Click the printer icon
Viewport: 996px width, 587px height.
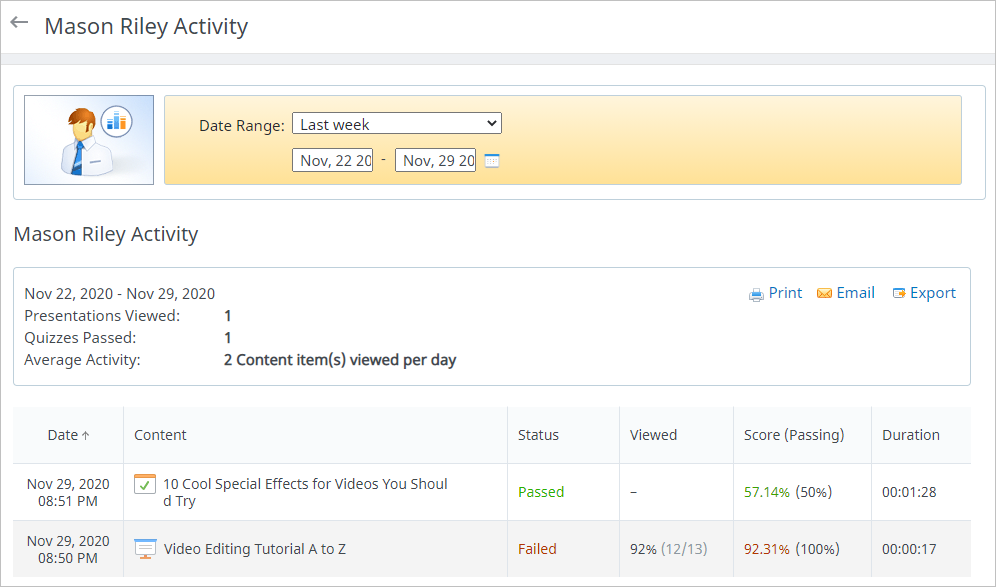(x=756, y=294)
